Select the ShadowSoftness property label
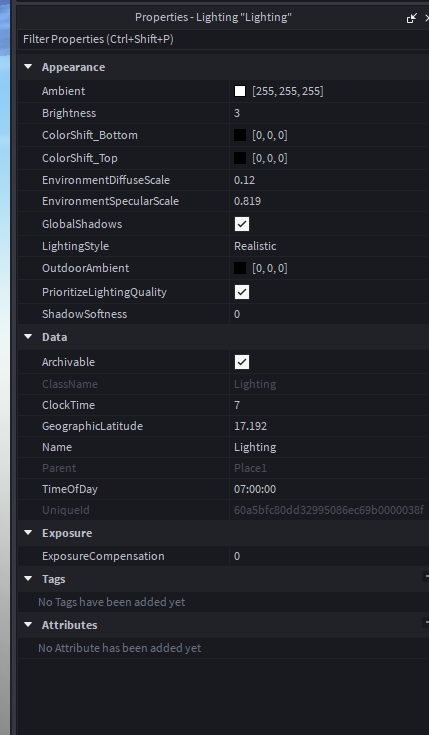Image resolution: width=429 pixels, height=735 pixels. click(x=84, y=314)
